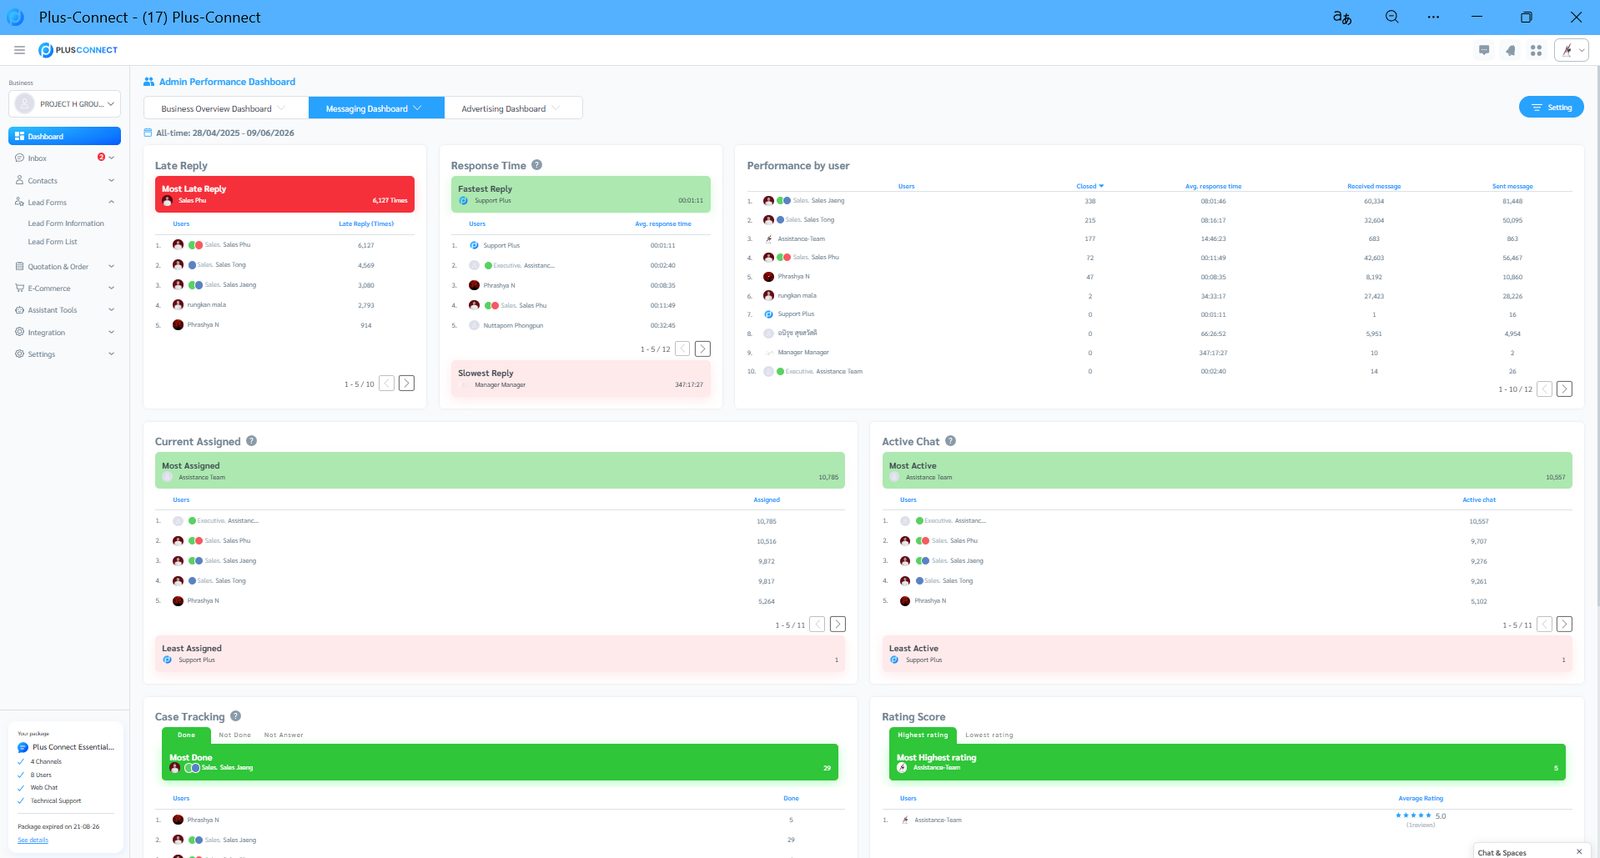Expand the Contacts menu chevron

click(111, 180)
